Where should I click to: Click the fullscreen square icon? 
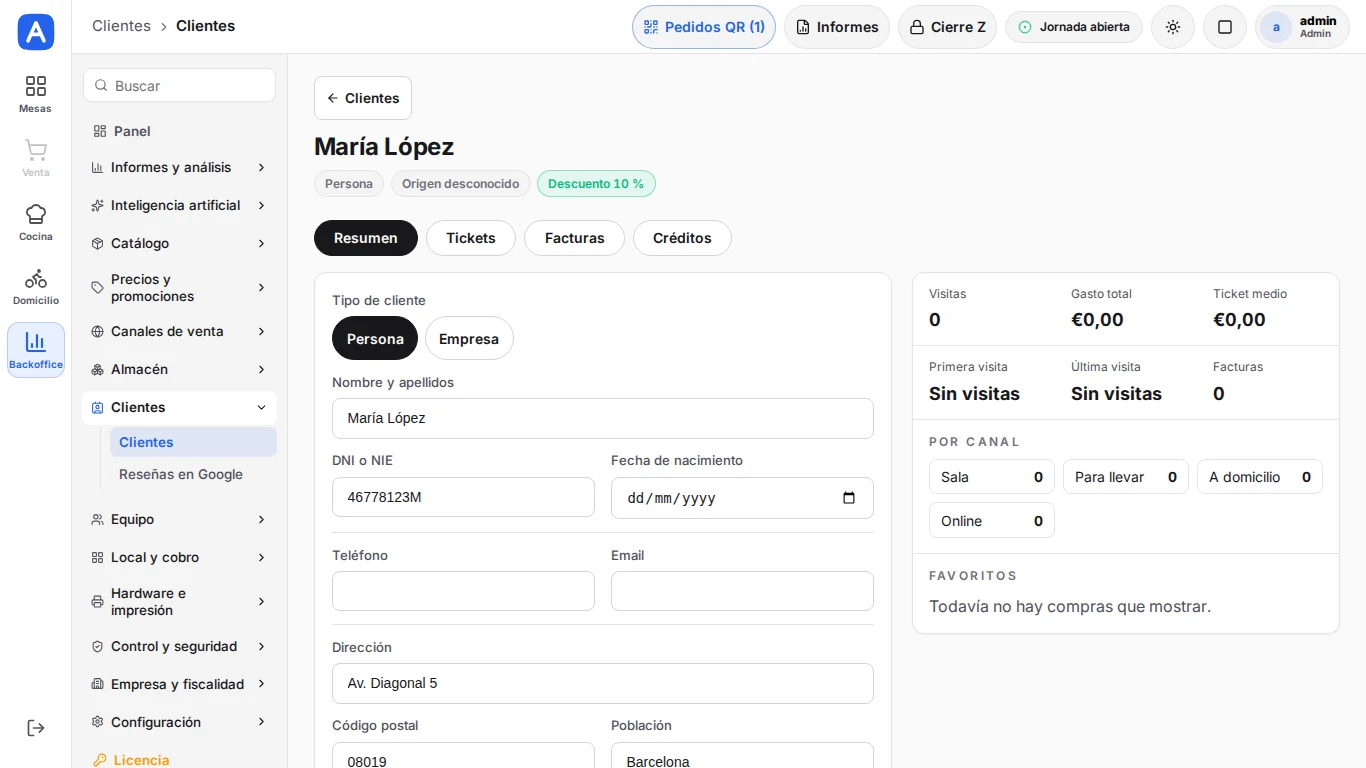[1225, 27]
